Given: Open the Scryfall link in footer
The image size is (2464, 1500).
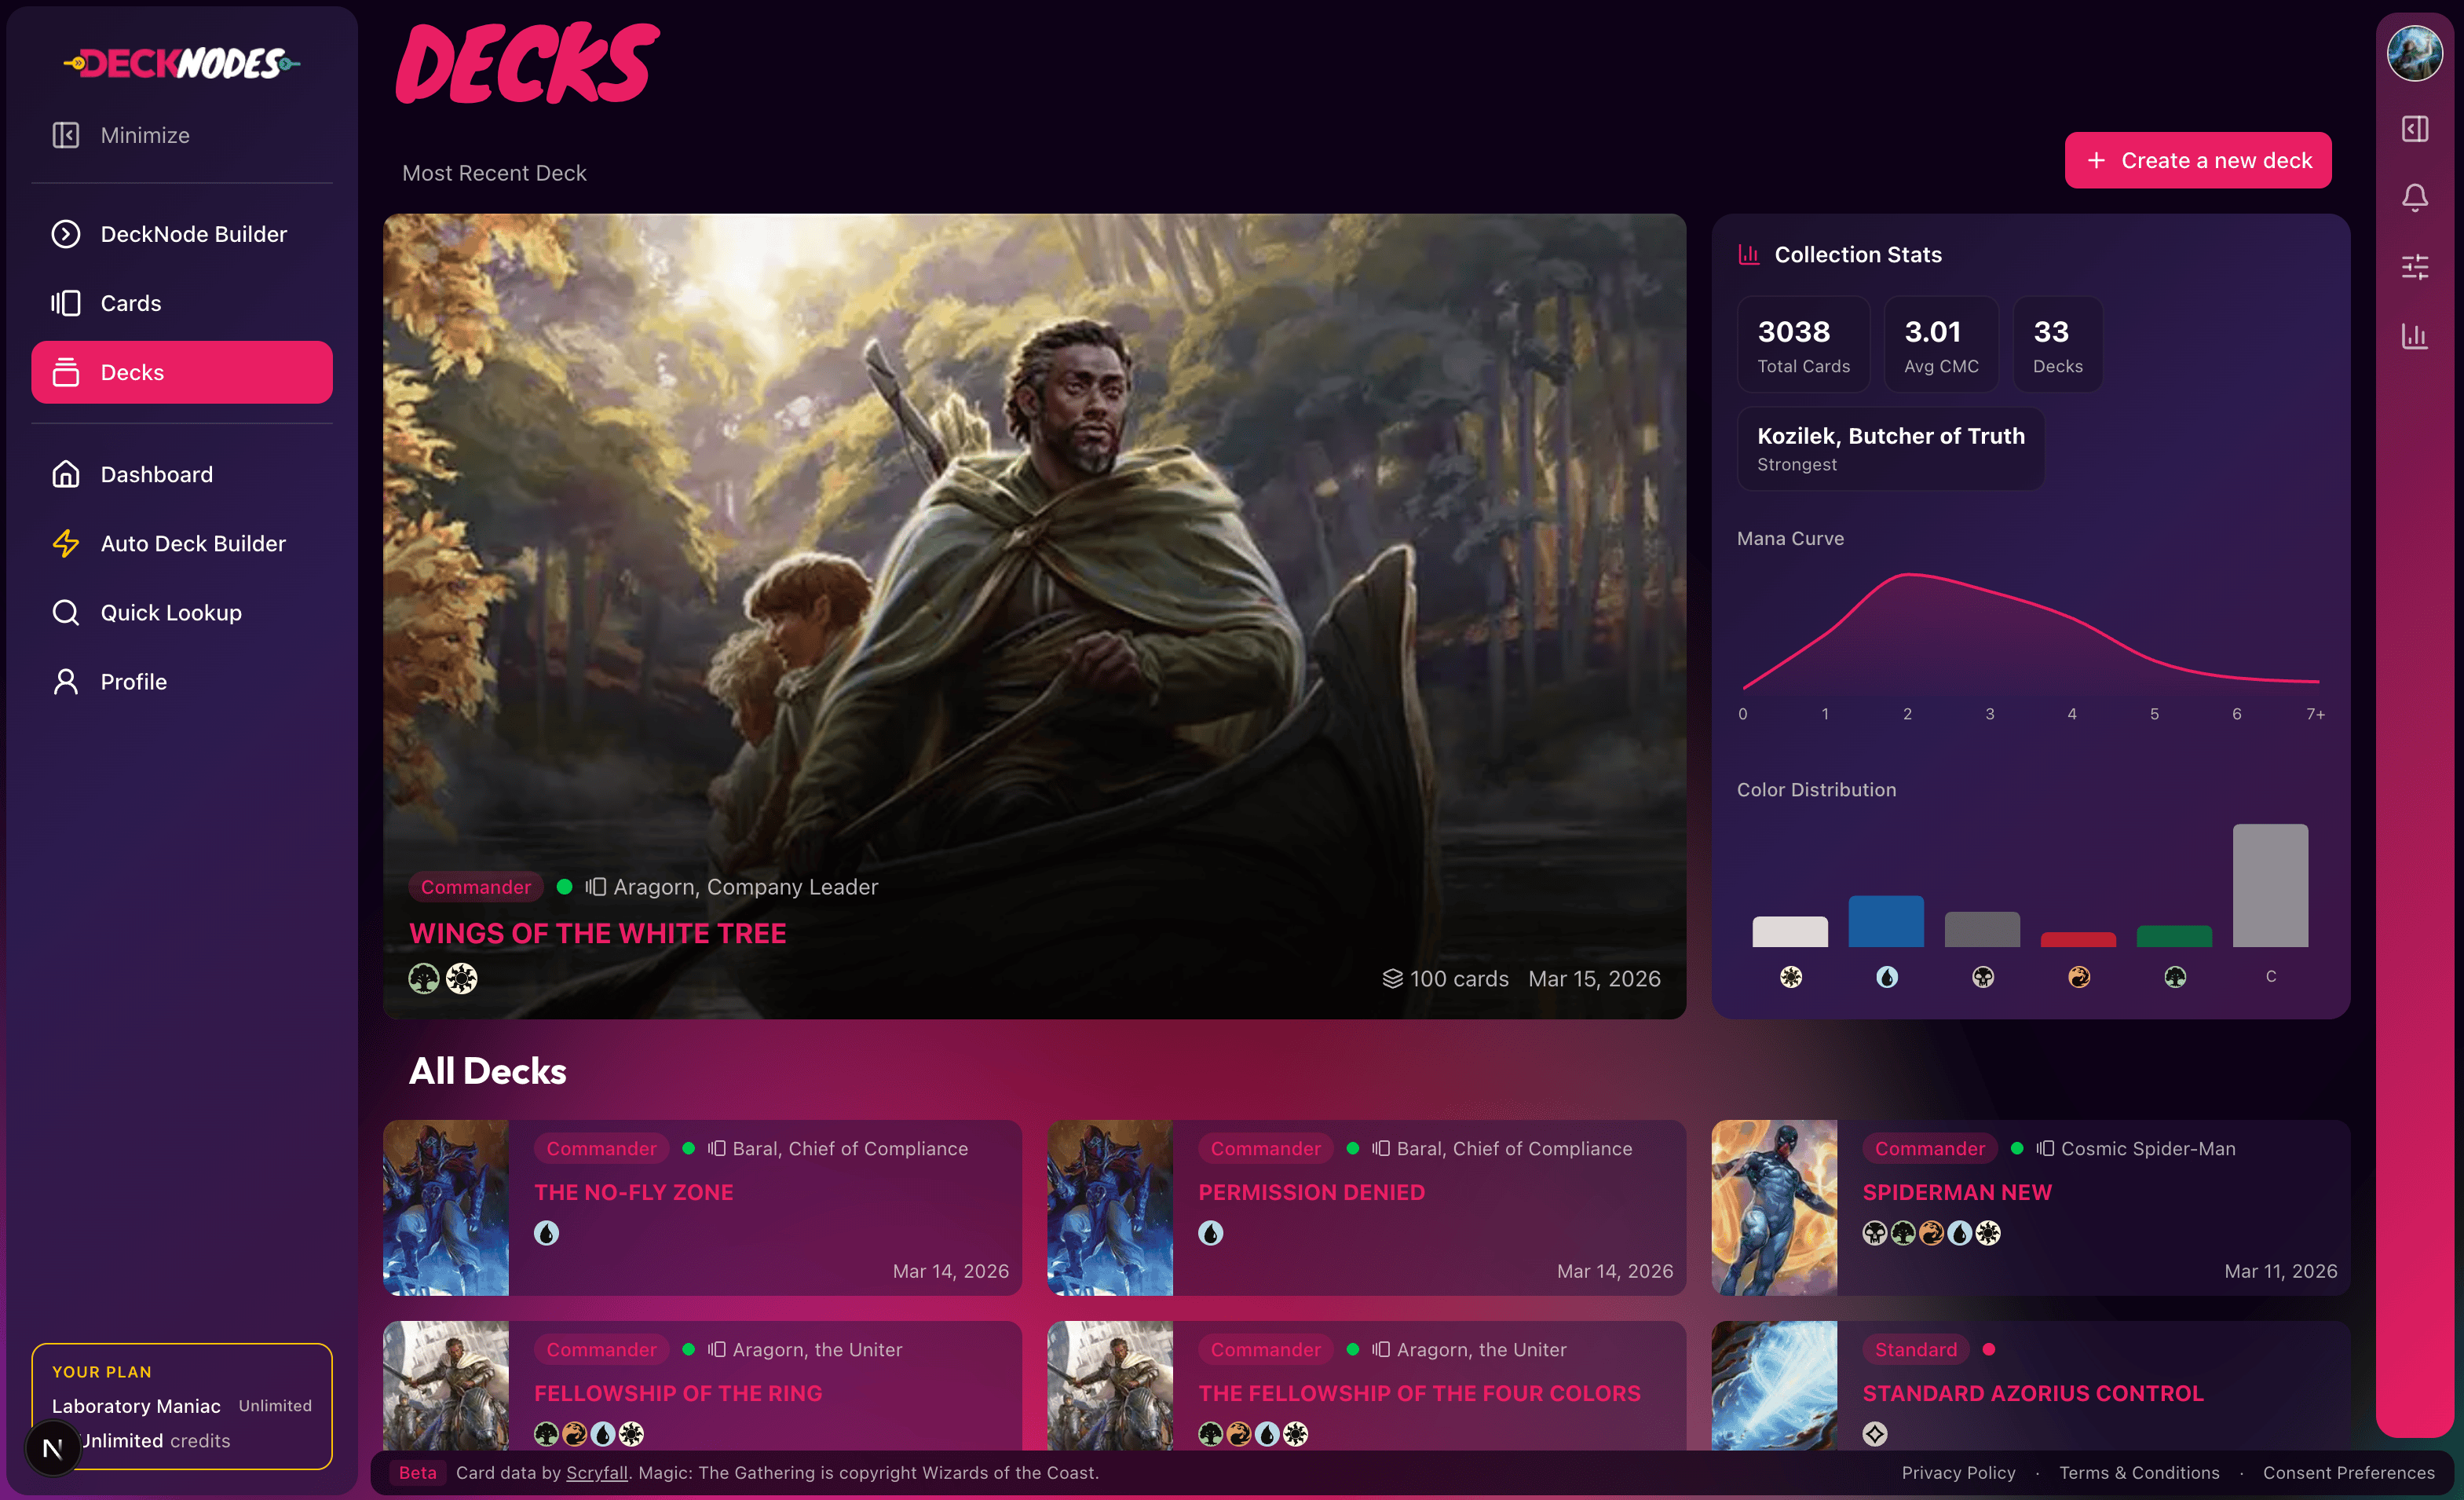Looking at the screenshot, I should click(x=596, y=1472).
